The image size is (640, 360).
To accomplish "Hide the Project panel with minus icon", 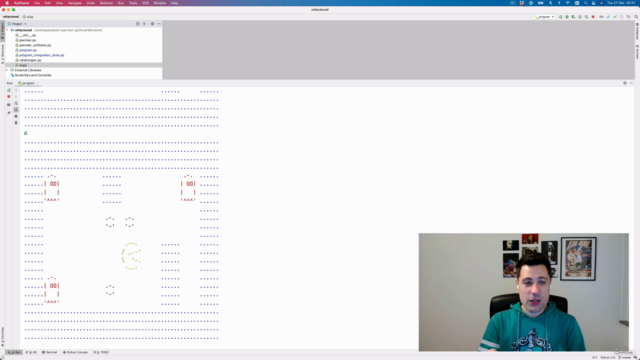I will [x=159, y=24].
